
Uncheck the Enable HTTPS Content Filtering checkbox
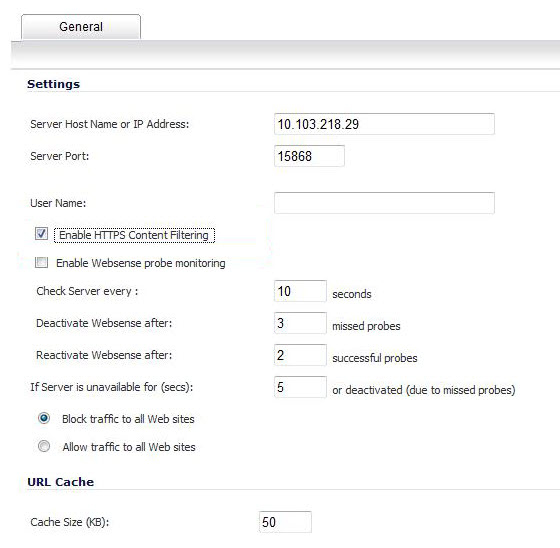click(41, 234)
